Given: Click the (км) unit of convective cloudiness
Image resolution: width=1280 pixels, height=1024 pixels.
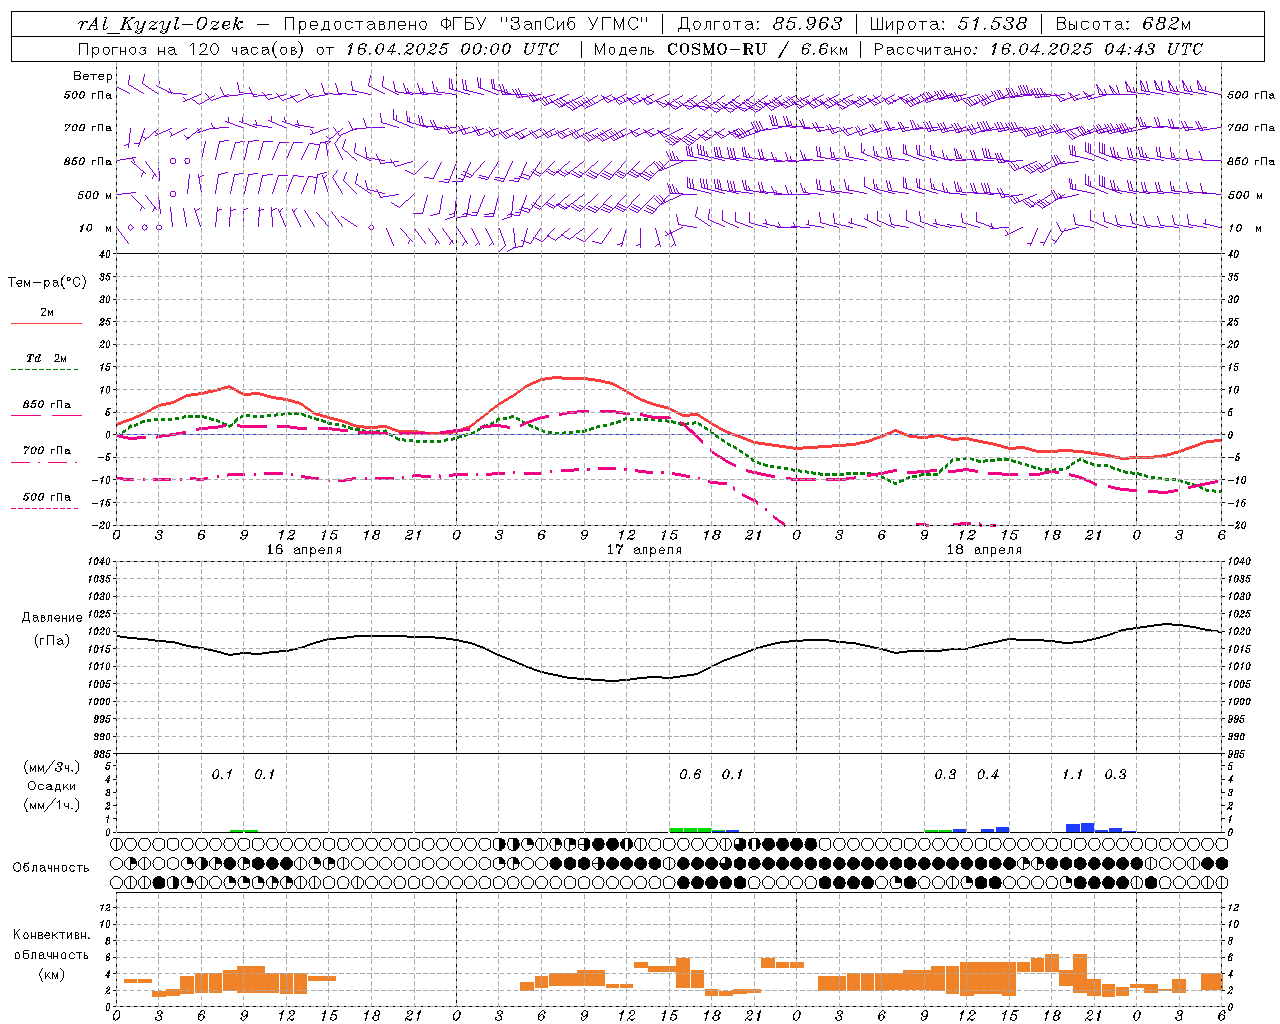Looking at the screenshot, I should tap(51, 974).
